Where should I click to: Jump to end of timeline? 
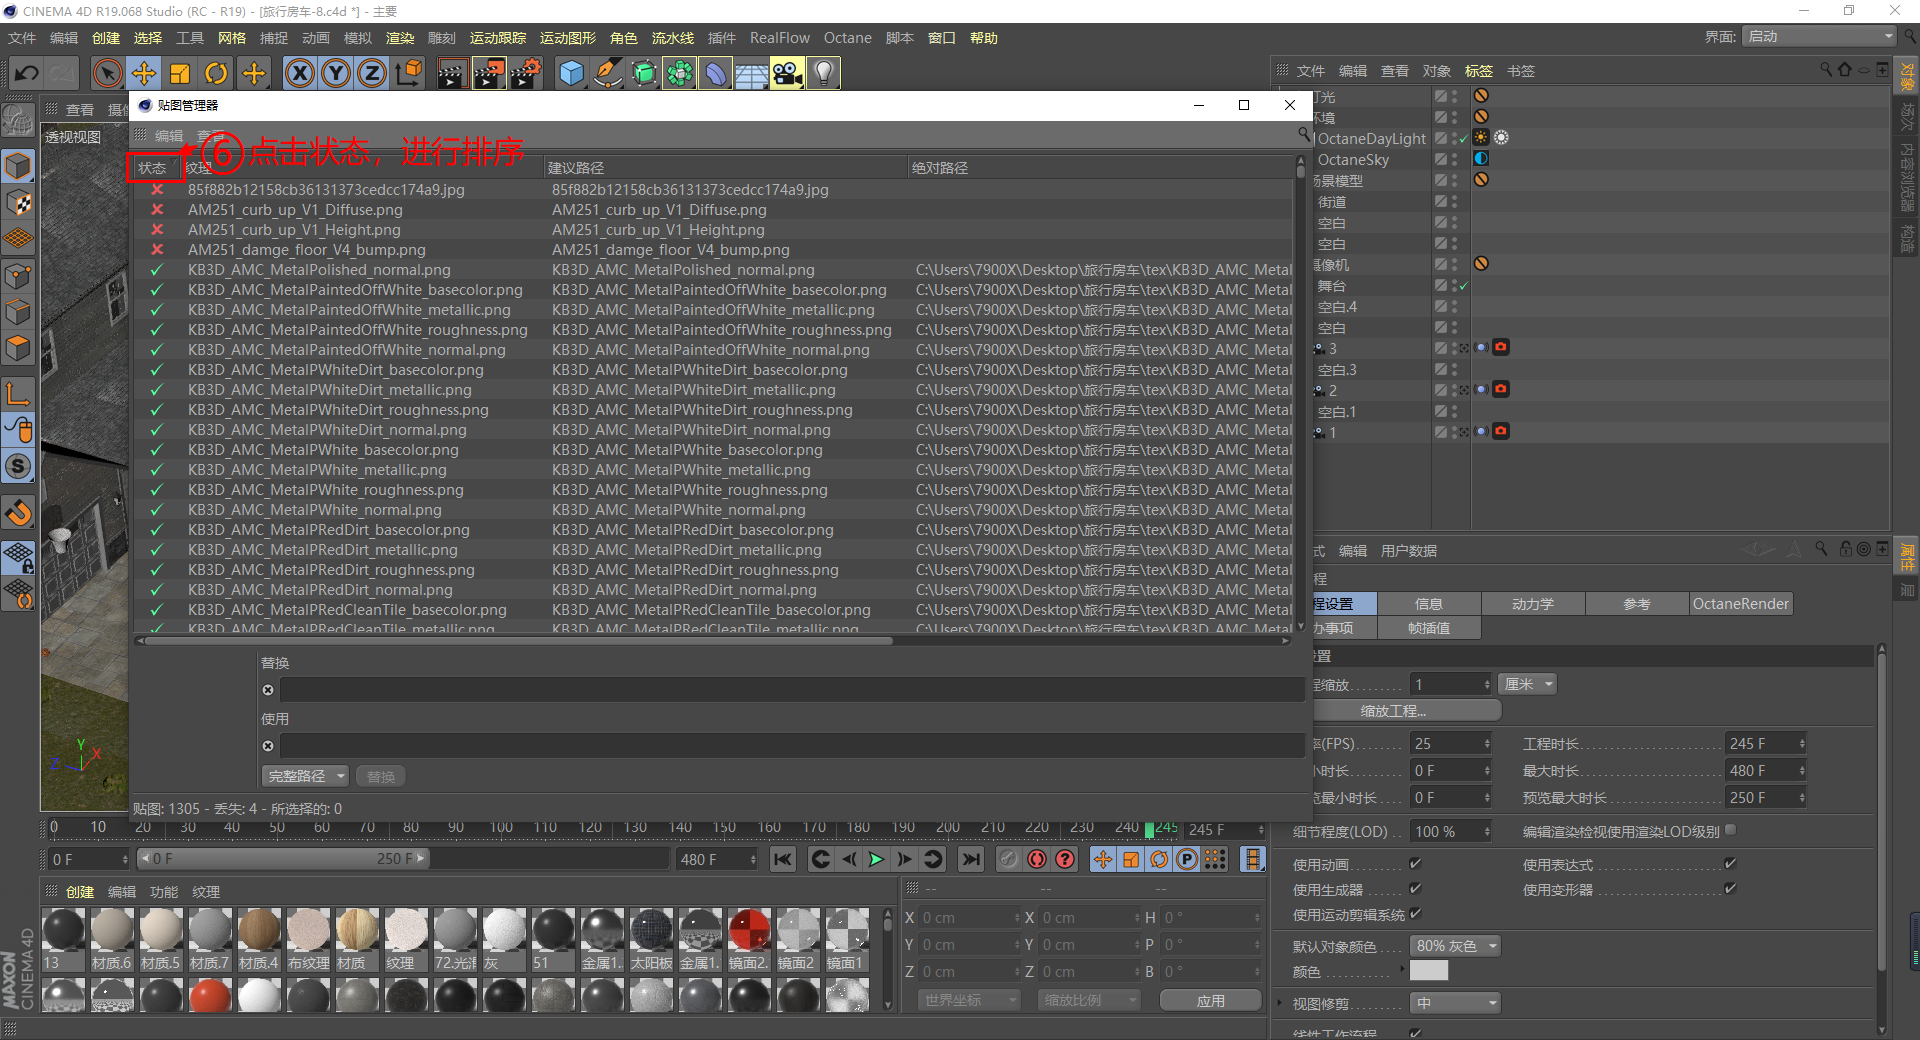(x=970, y=859)
